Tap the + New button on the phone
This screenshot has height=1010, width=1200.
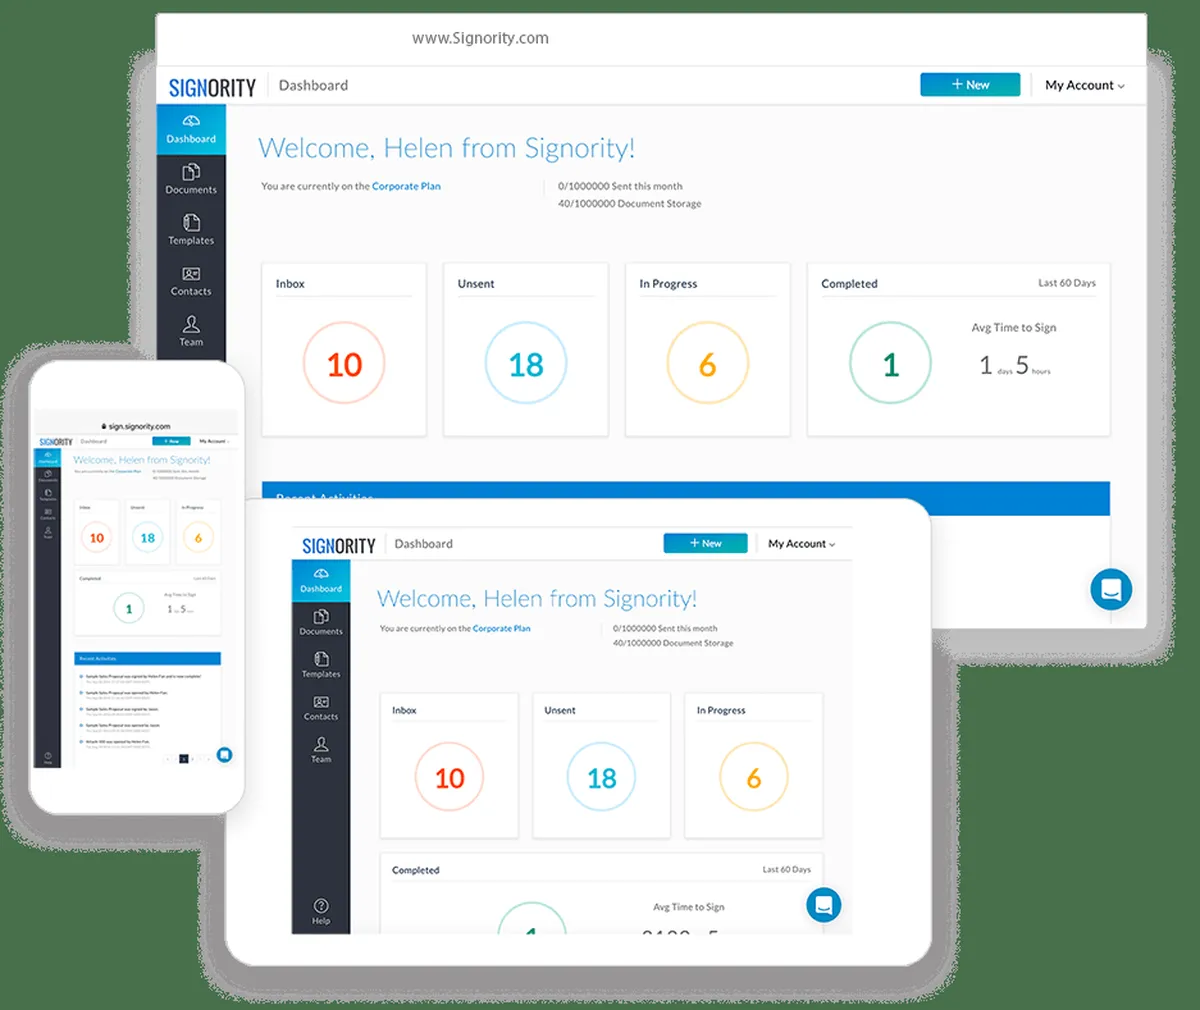[171, 441]
